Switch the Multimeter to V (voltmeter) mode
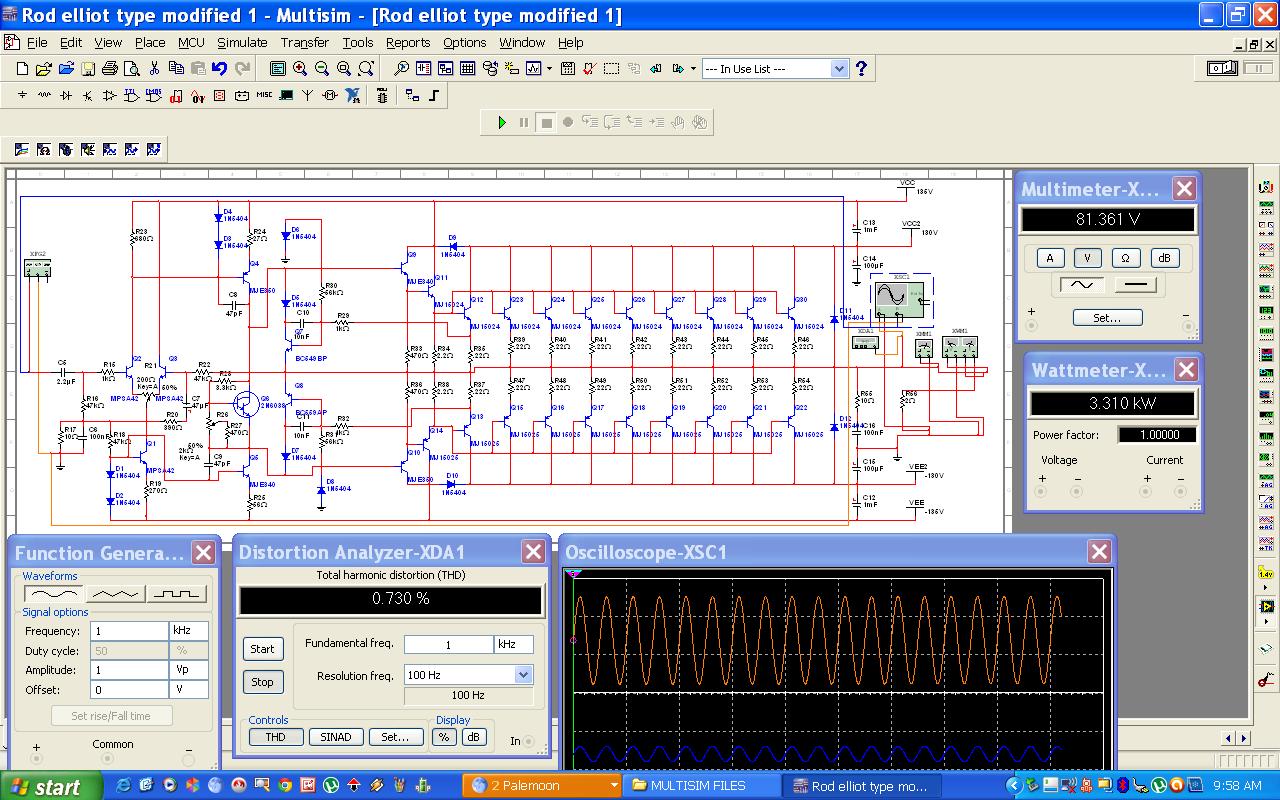The width and height of the screenshot is (1280, 800). [1088, 258]
